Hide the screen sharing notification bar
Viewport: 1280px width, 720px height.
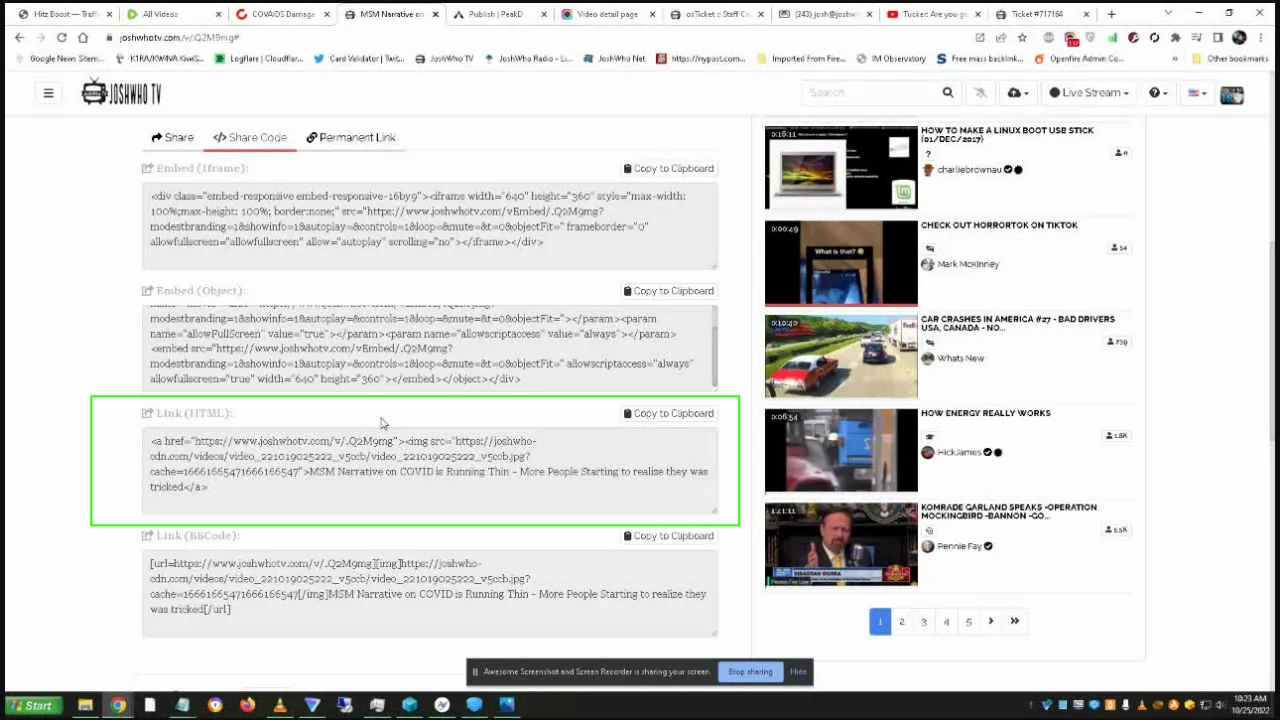tap(798, 672)
